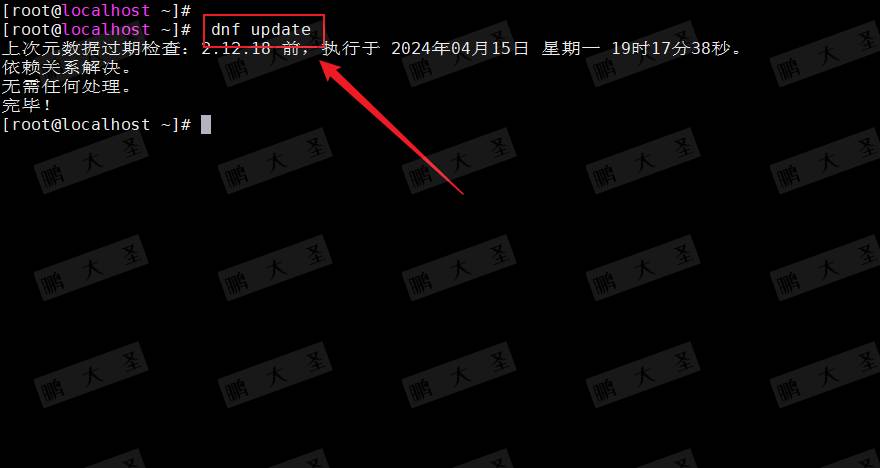Image resolution: width=880 pixels, height=468 pixels.
Task: Click the purple localhost on last prompt line
Action: click(x=106, y=124)
